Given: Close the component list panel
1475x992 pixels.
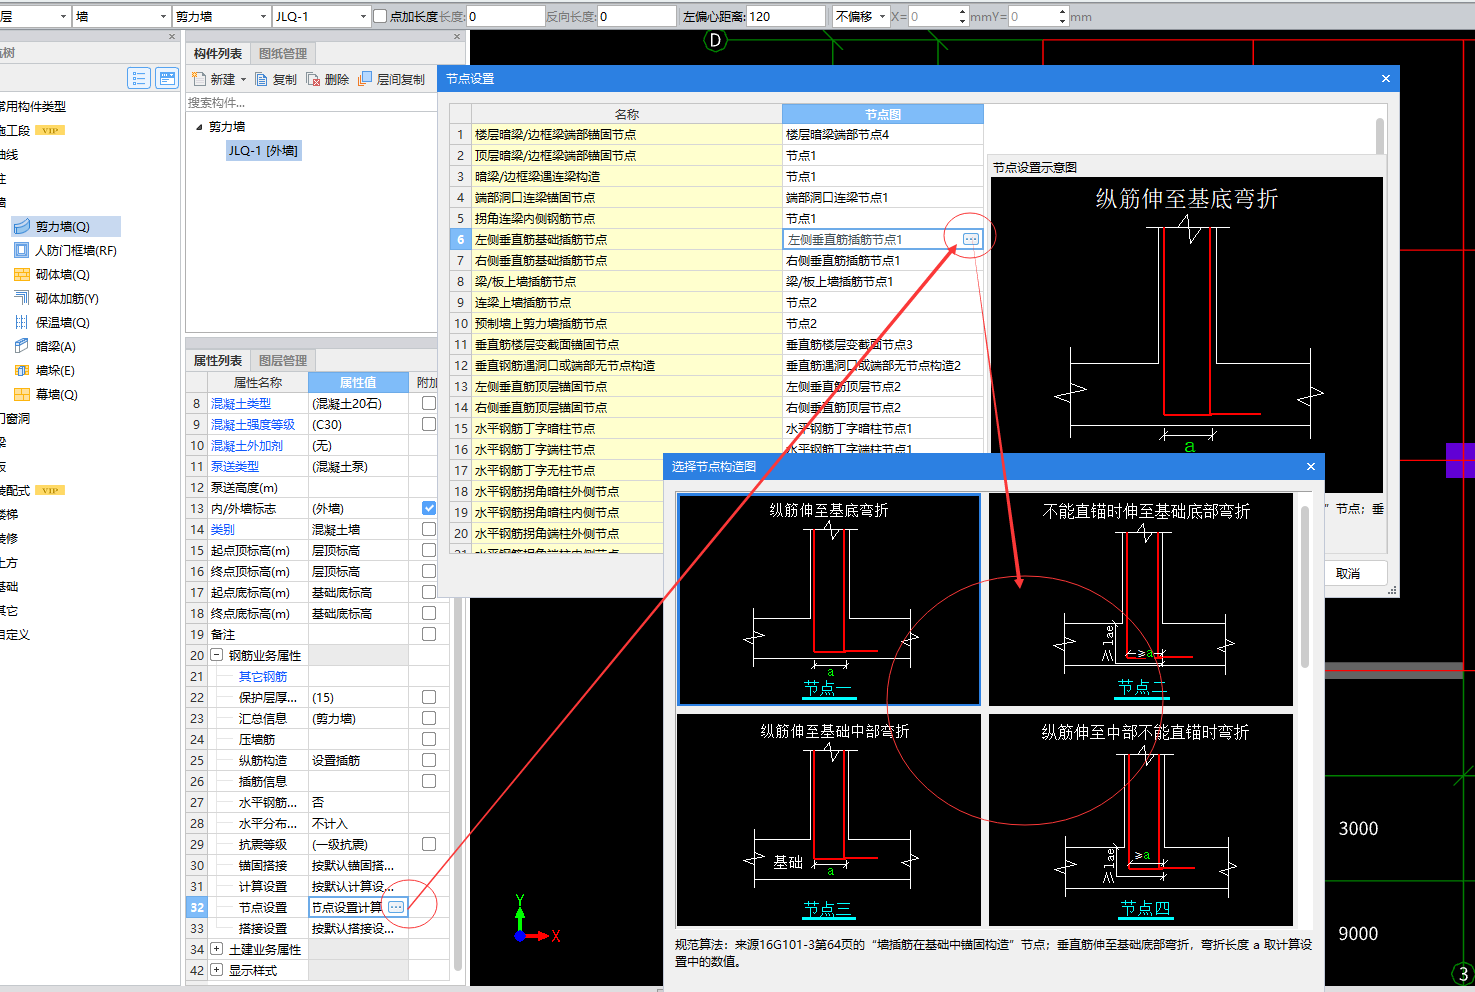Looking at the screenshot, I should (x=457, y=37).
